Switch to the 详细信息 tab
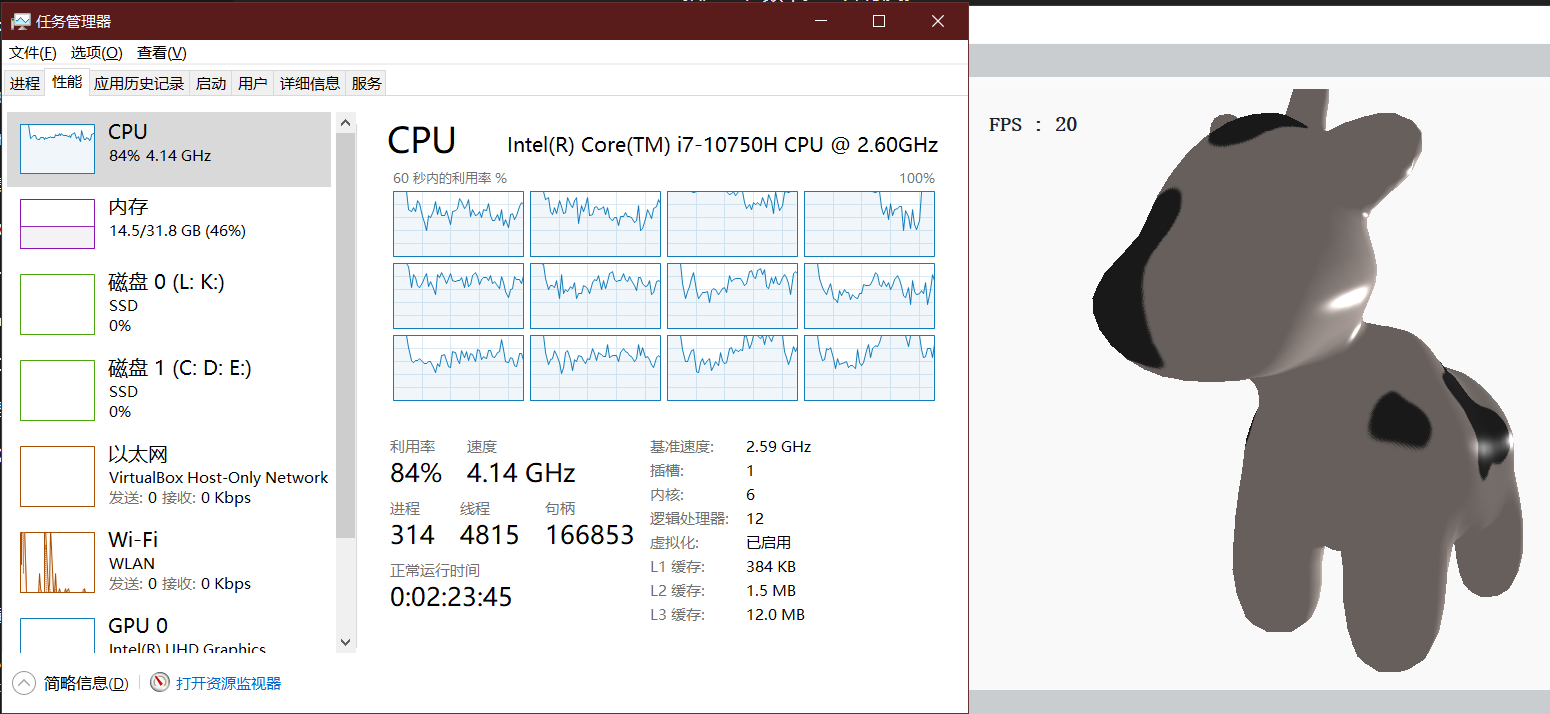 310,84
